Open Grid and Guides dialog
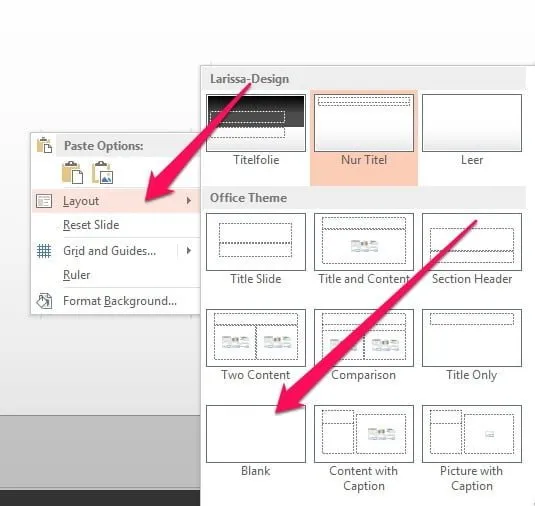This screenshot has width=535, height=506. point(110,251)
